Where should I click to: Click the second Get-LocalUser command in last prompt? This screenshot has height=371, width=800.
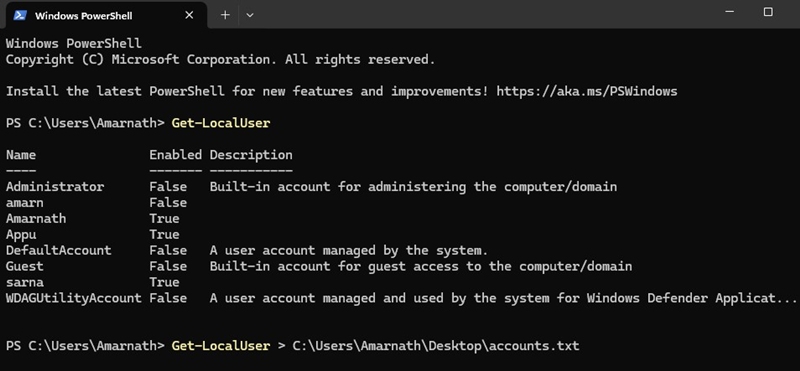click(x=220, y=346)
